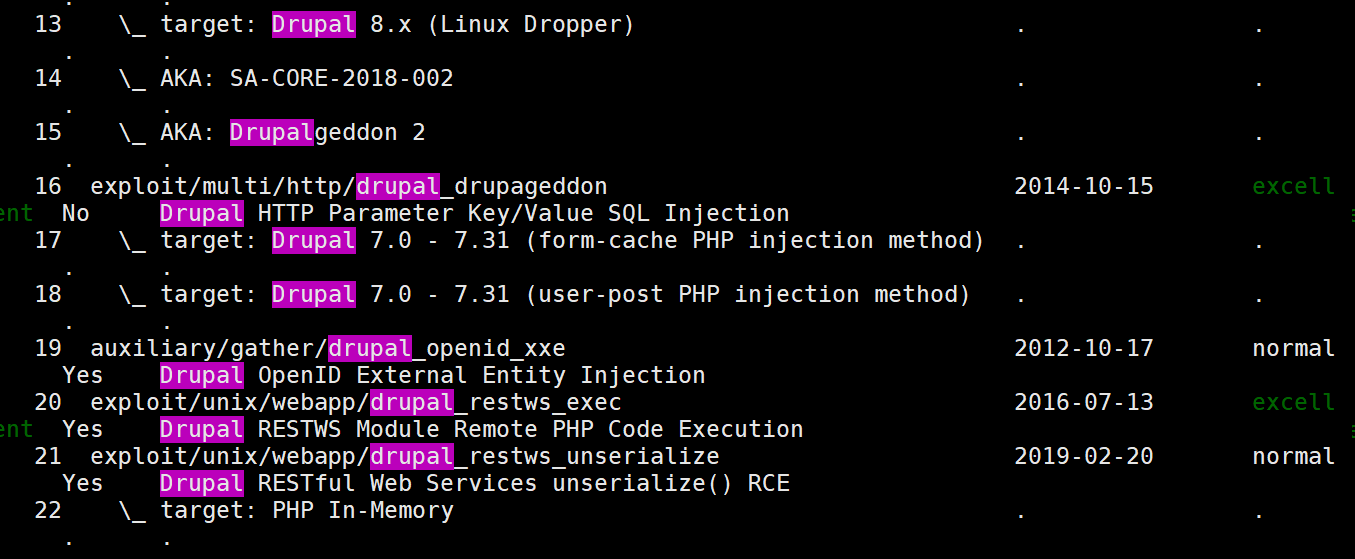Select the auxiliary/gather/drupal_openid_xxe module line

328,348
